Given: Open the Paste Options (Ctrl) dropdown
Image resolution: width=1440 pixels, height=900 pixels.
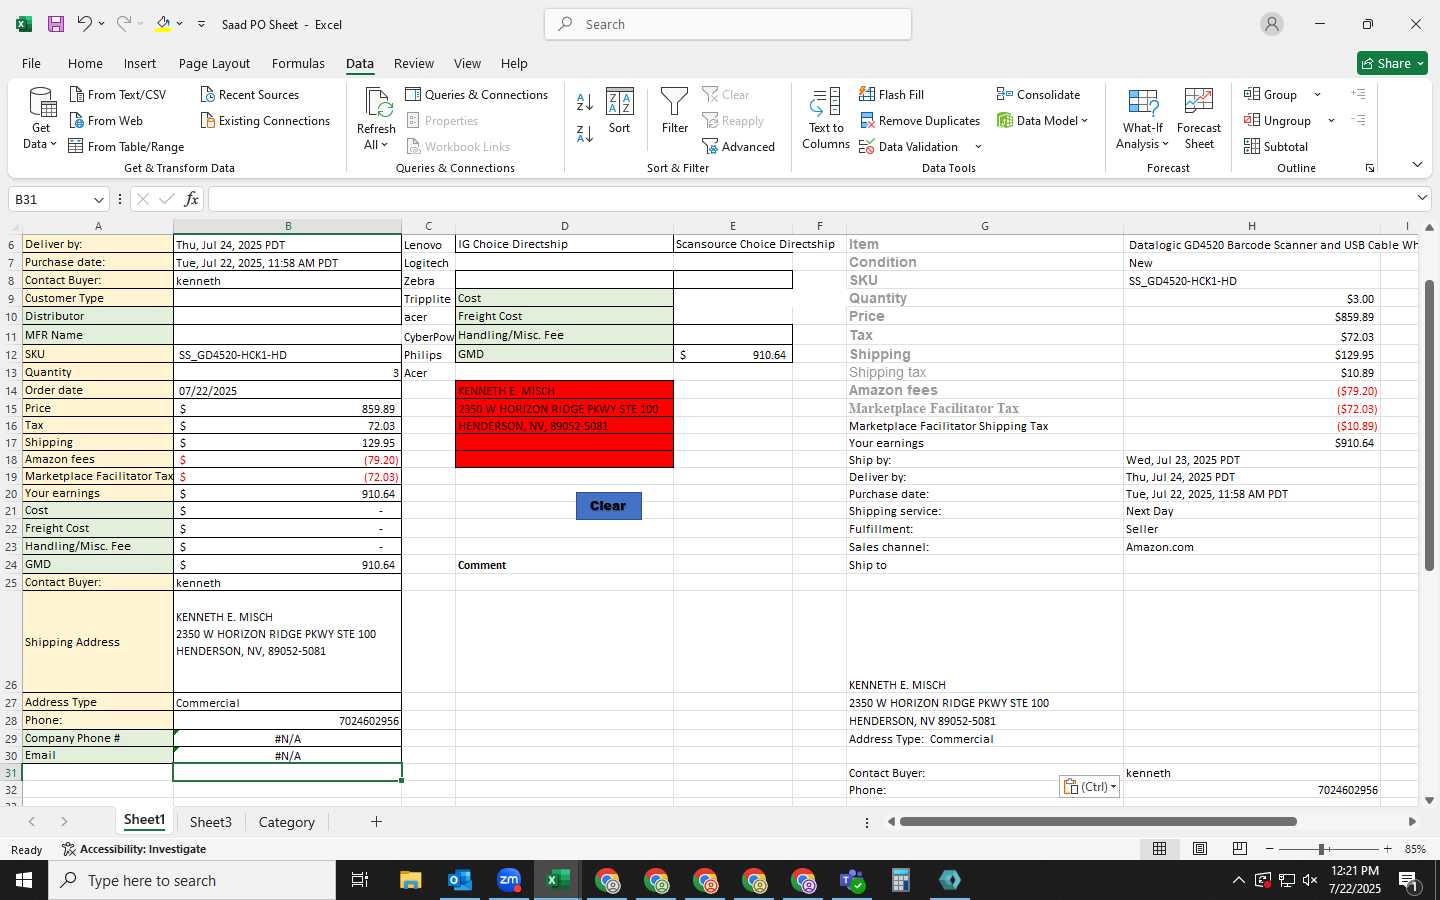Looking at the screenshot, I should click(x=1089, y=787).
